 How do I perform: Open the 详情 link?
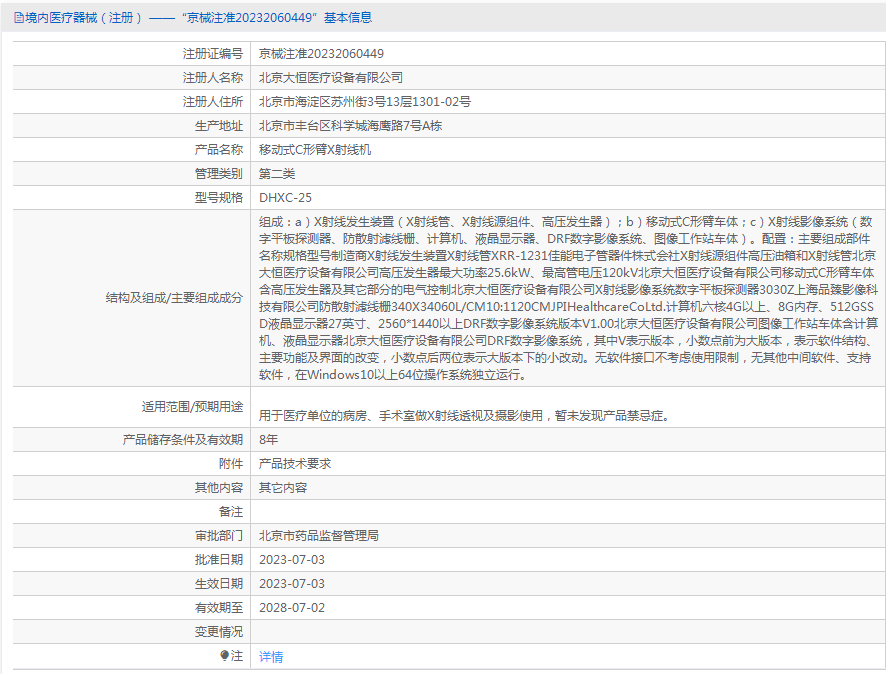point(271,656)
